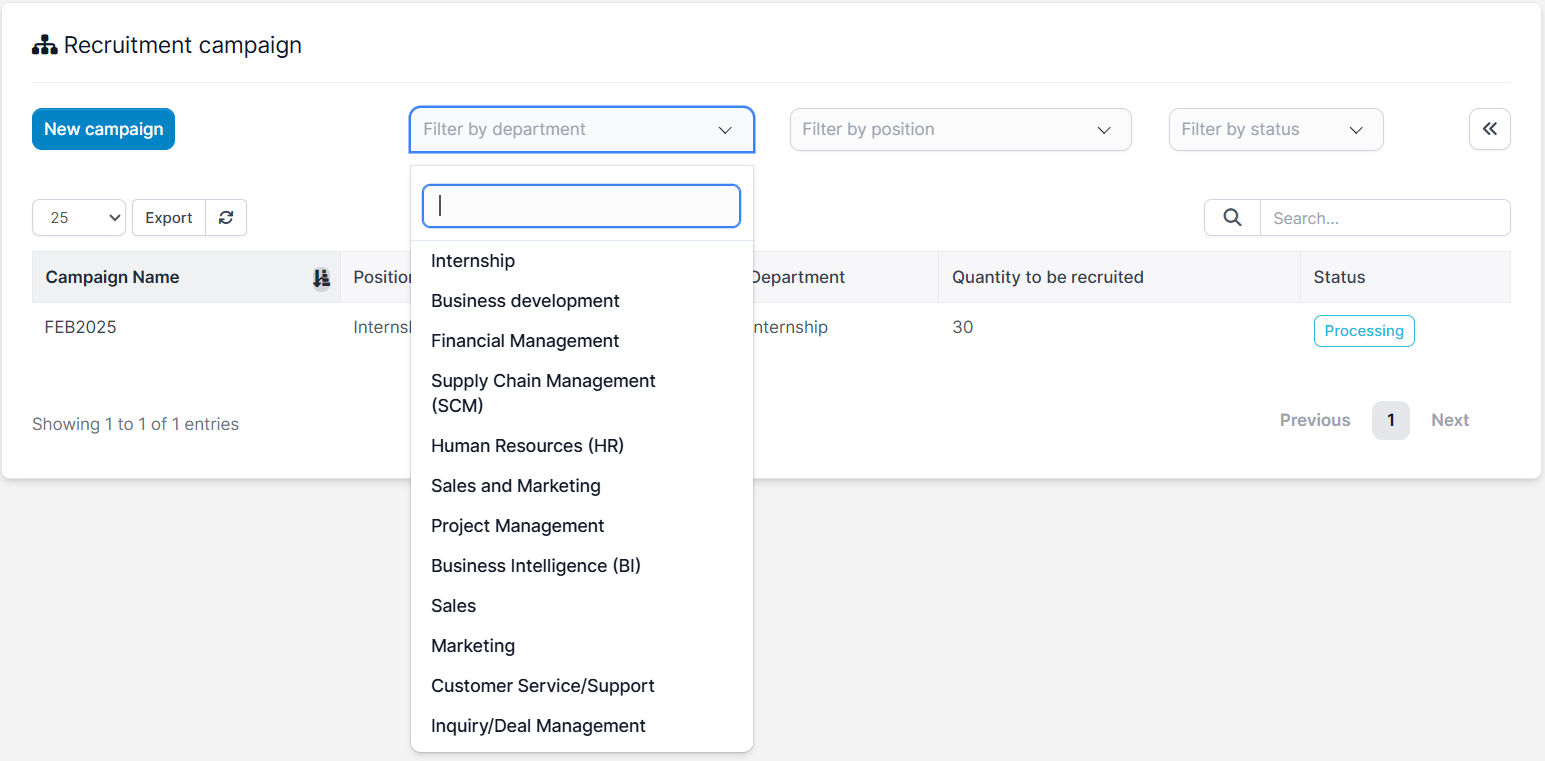Click the refresh table icon
This screenshot has height=761, width=1545.
[226, 218]
